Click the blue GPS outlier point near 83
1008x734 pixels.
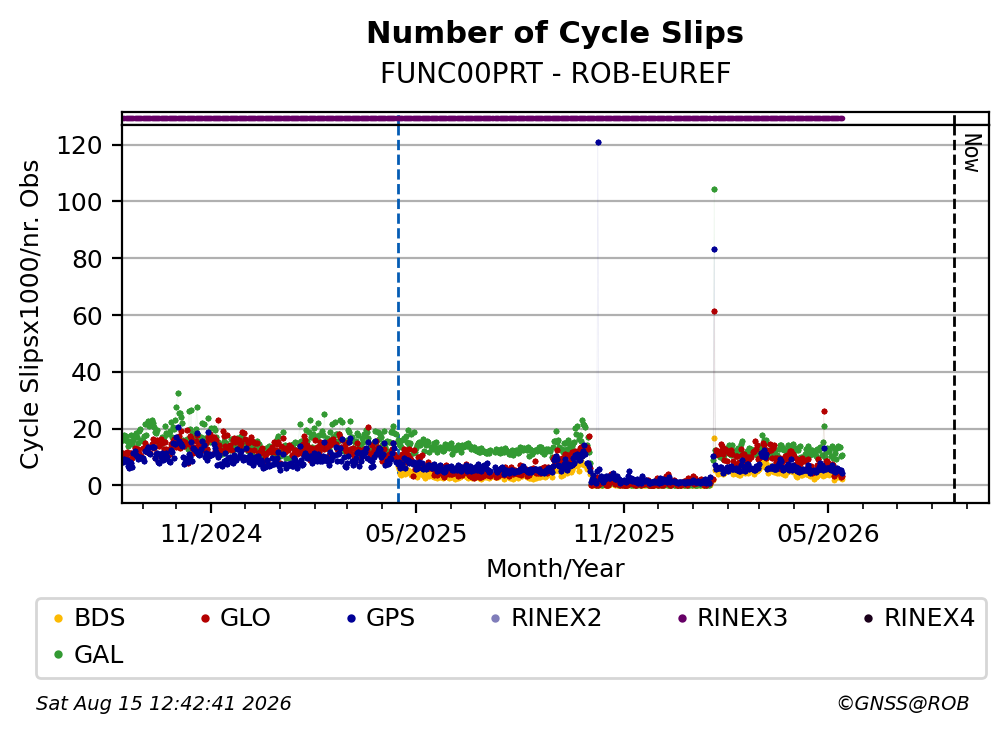(x=714, y=249)
